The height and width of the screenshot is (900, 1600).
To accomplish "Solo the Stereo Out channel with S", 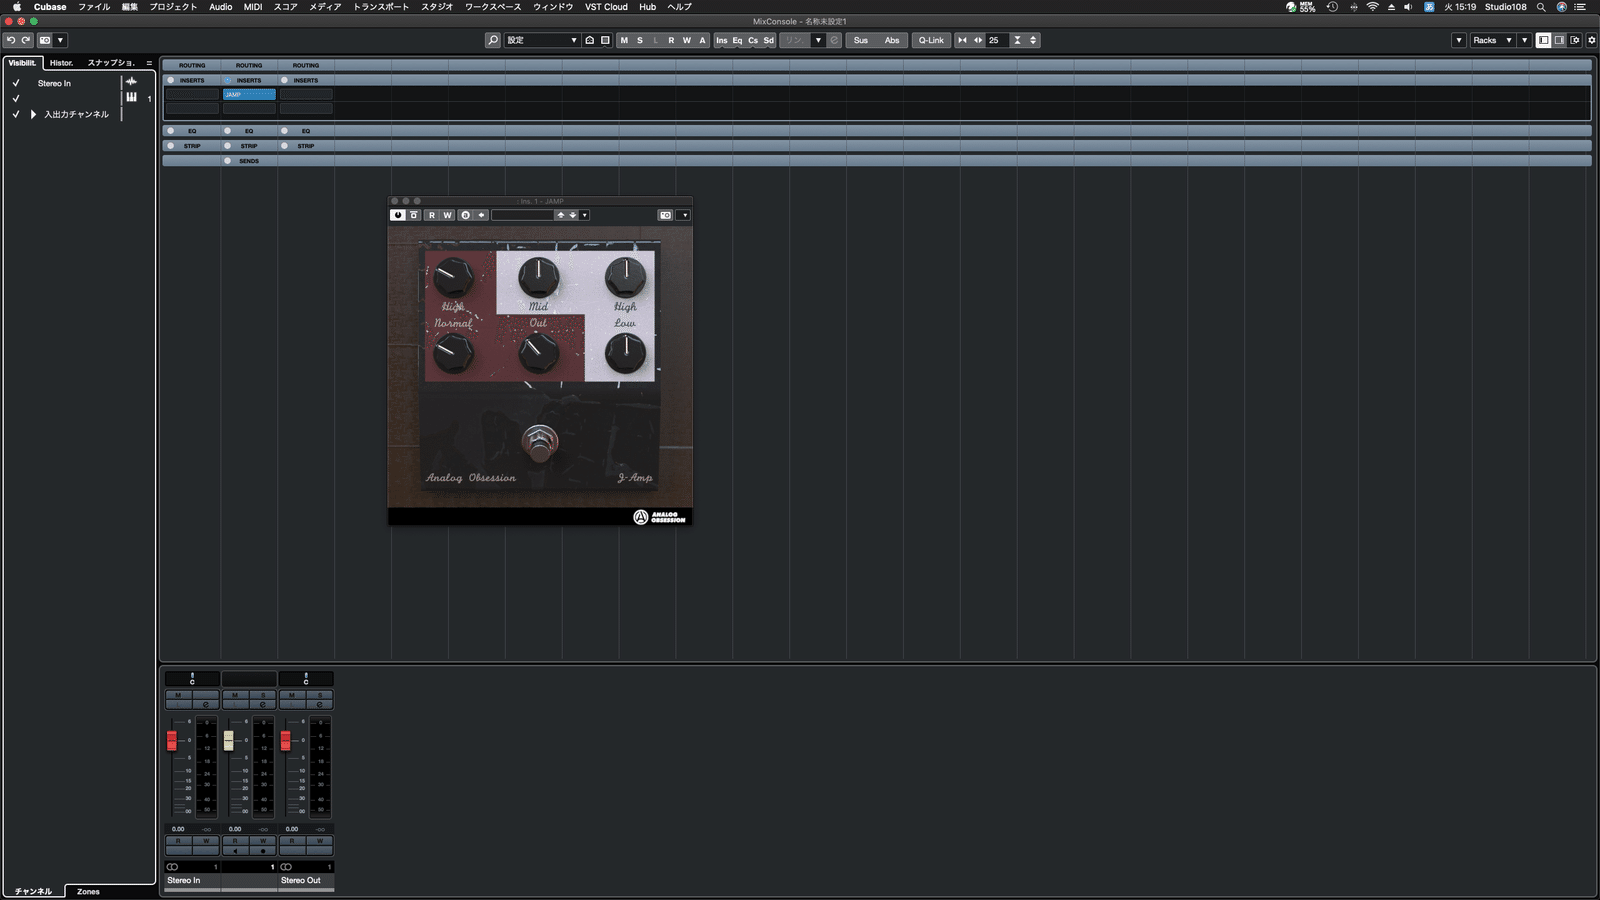I will (x=320, y=694).
